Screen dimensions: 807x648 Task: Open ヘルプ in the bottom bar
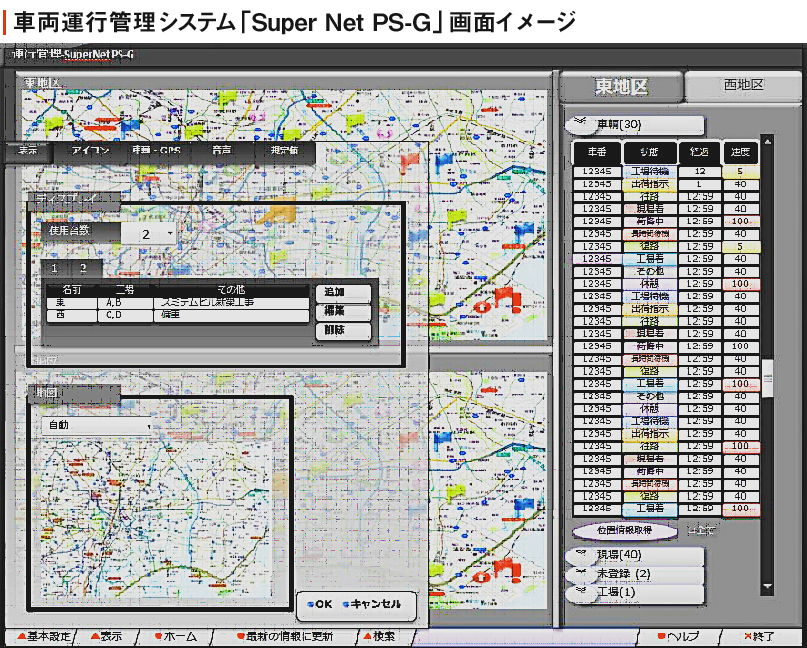[678, 637]
